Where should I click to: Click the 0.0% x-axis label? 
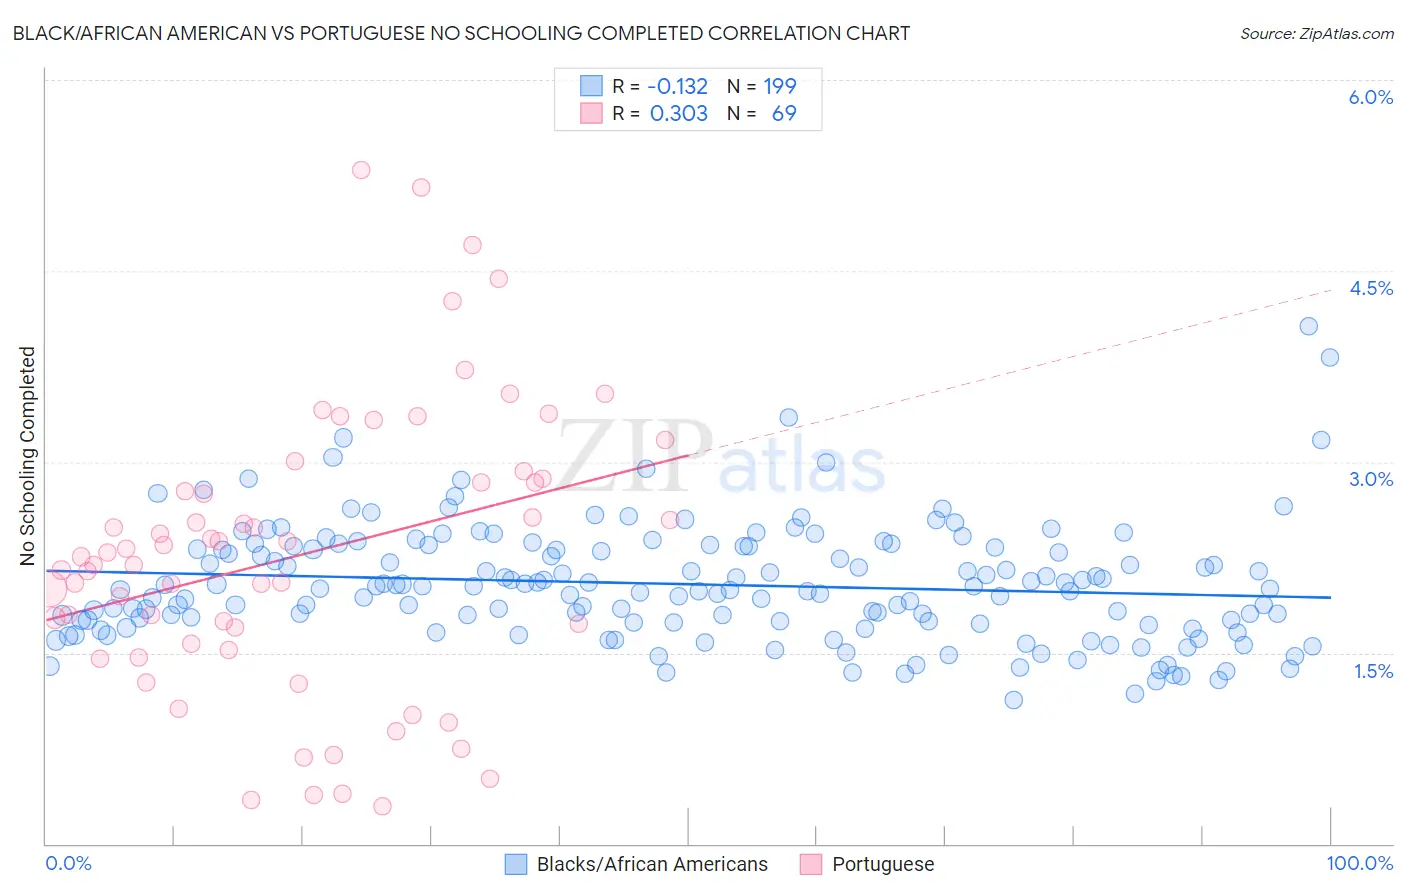tap(69, 863)
